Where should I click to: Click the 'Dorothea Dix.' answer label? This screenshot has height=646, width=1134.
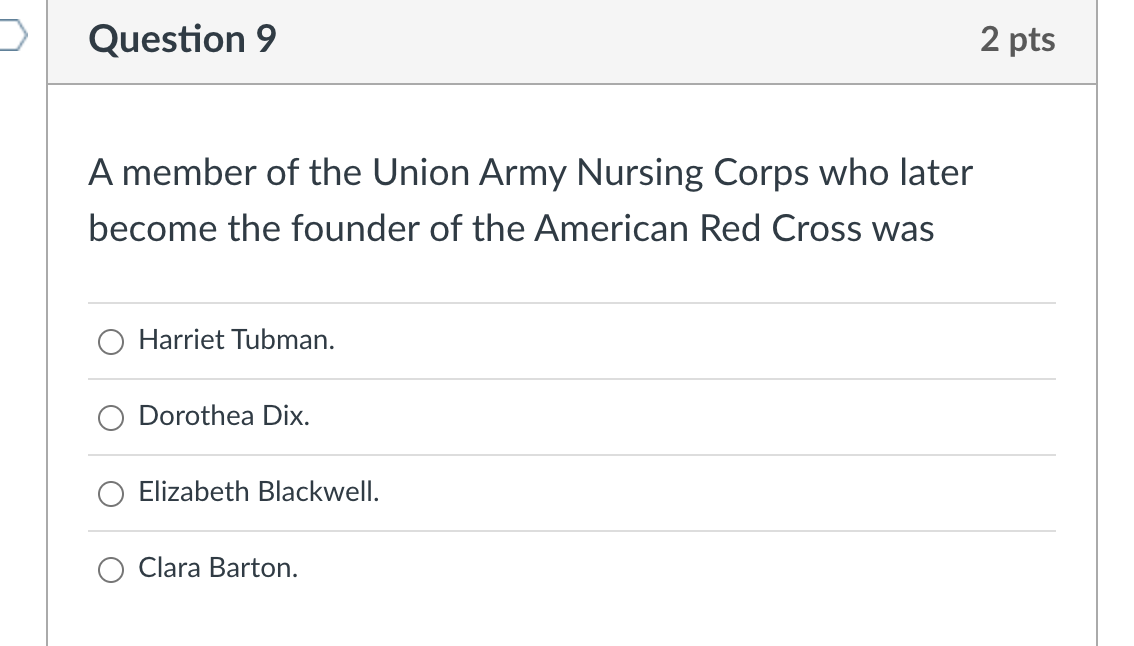[224, 416]
